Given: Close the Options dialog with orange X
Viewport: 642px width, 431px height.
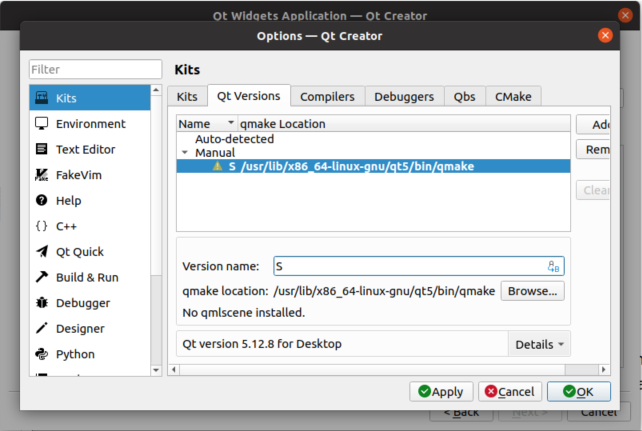Looking at the screenshot, I should pyautogui.click(x=605, y=36).
